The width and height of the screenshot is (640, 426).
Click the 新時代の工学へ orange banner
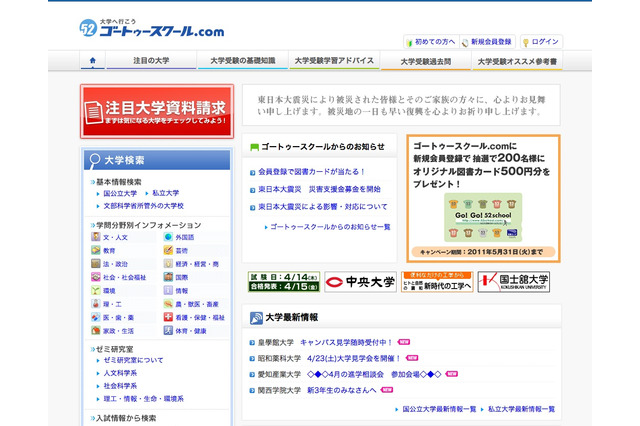[437, 282]
